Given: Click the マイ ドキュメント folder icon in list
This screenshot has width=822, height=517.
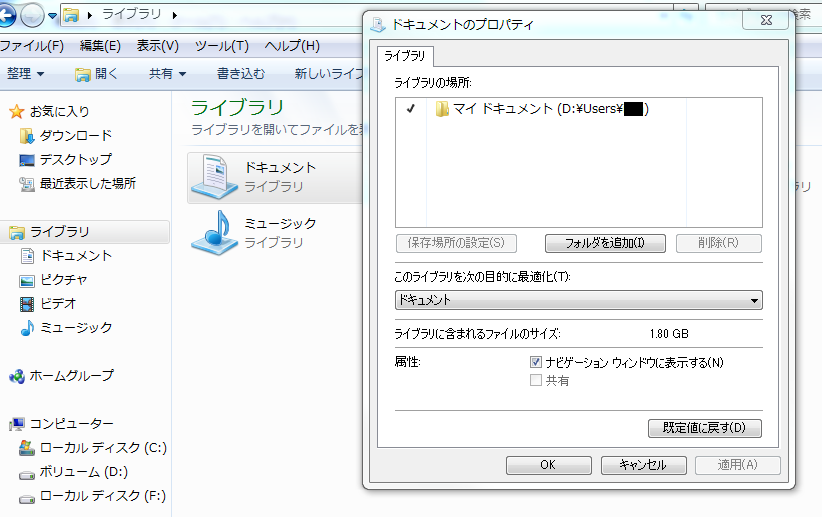Looking at the screenshot, I should click(442, 109).
